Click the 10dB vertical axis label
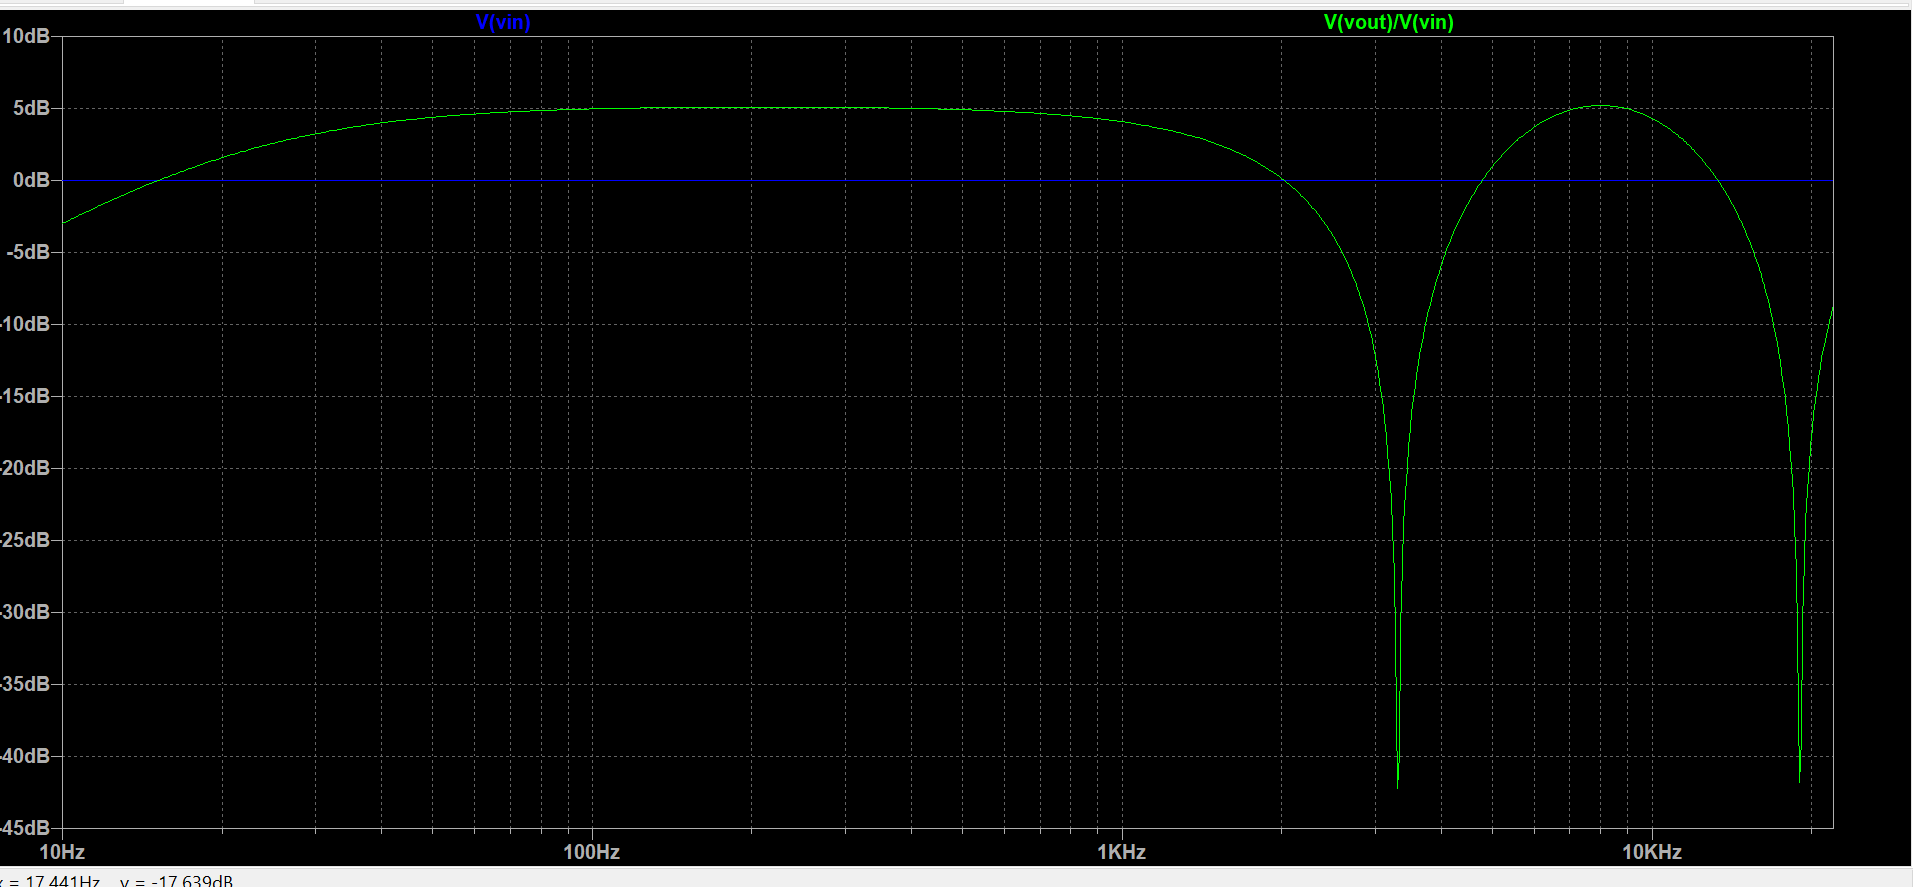The image size is (1913, 887). point(26,36)
